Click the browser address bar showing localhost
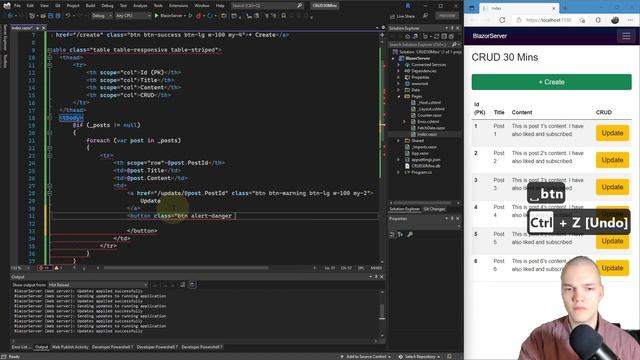Viewport: 640px width, 360px height. tap(548, 20)
